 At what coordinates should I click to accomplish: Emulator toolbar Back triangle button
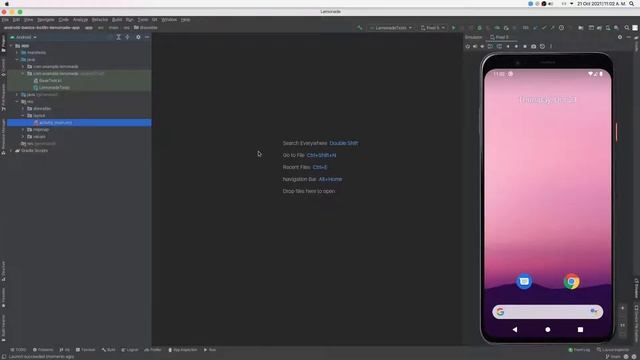[508, 47]
